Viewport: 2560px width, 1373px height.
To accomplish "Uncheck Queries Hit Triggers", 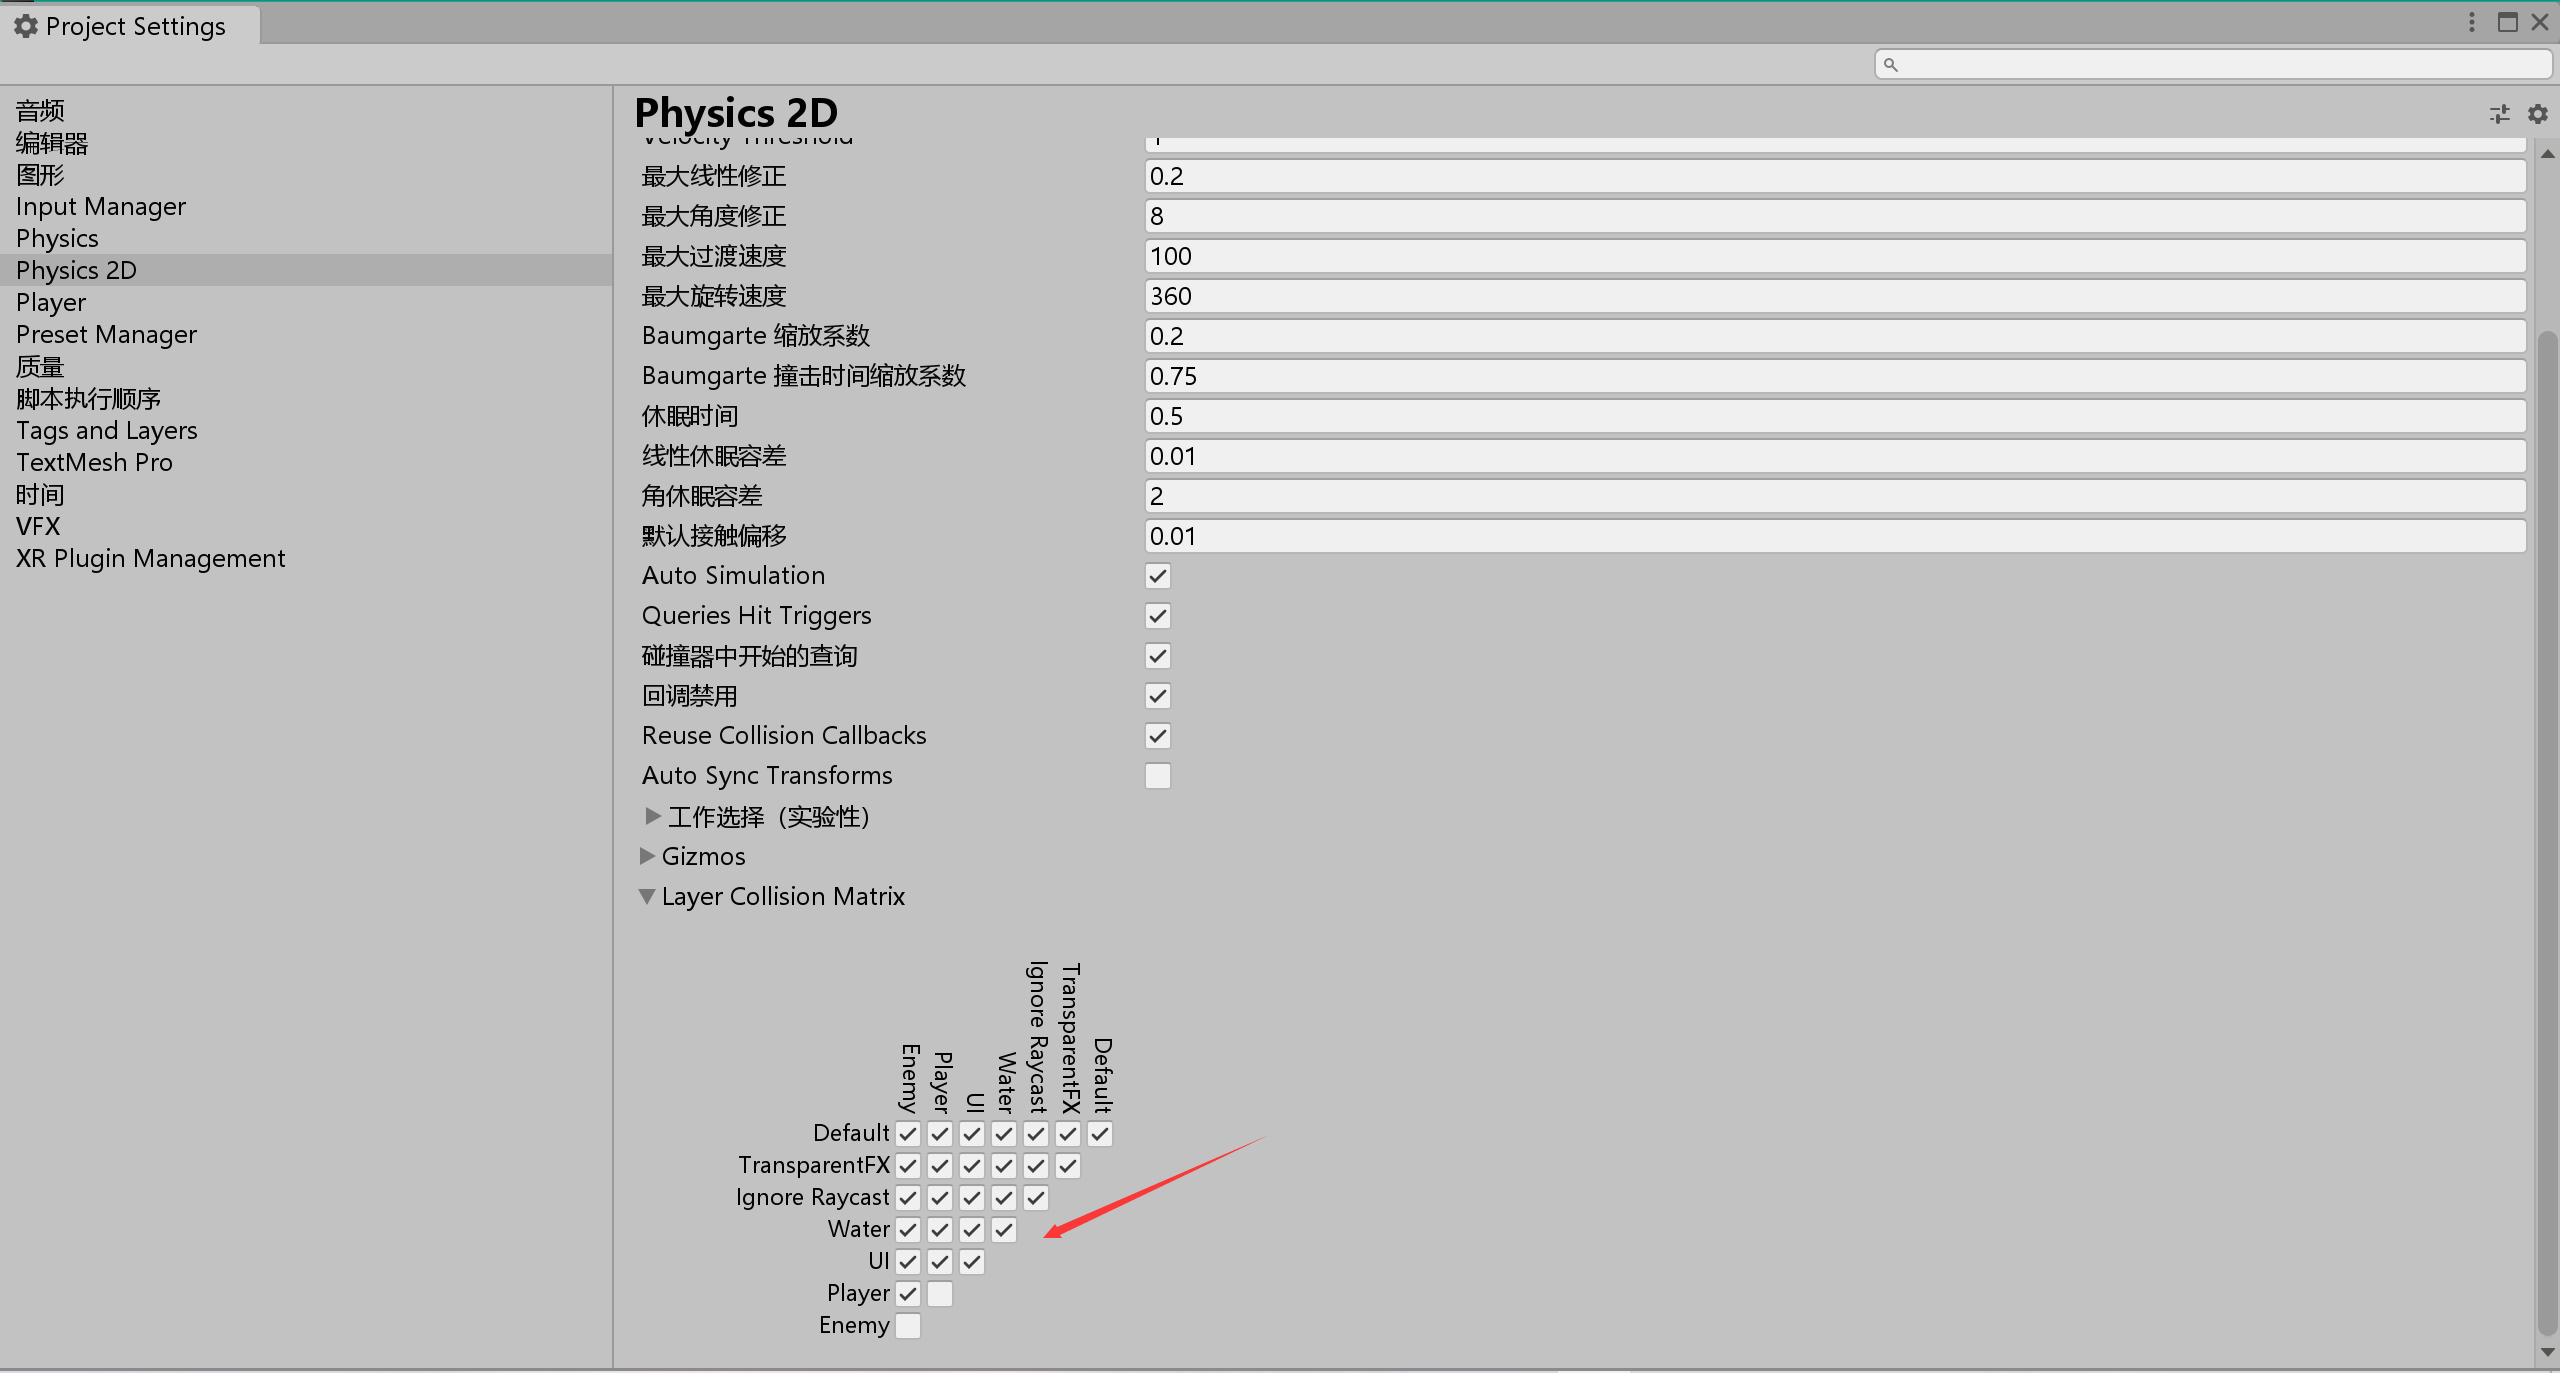I will (1156, 616).
